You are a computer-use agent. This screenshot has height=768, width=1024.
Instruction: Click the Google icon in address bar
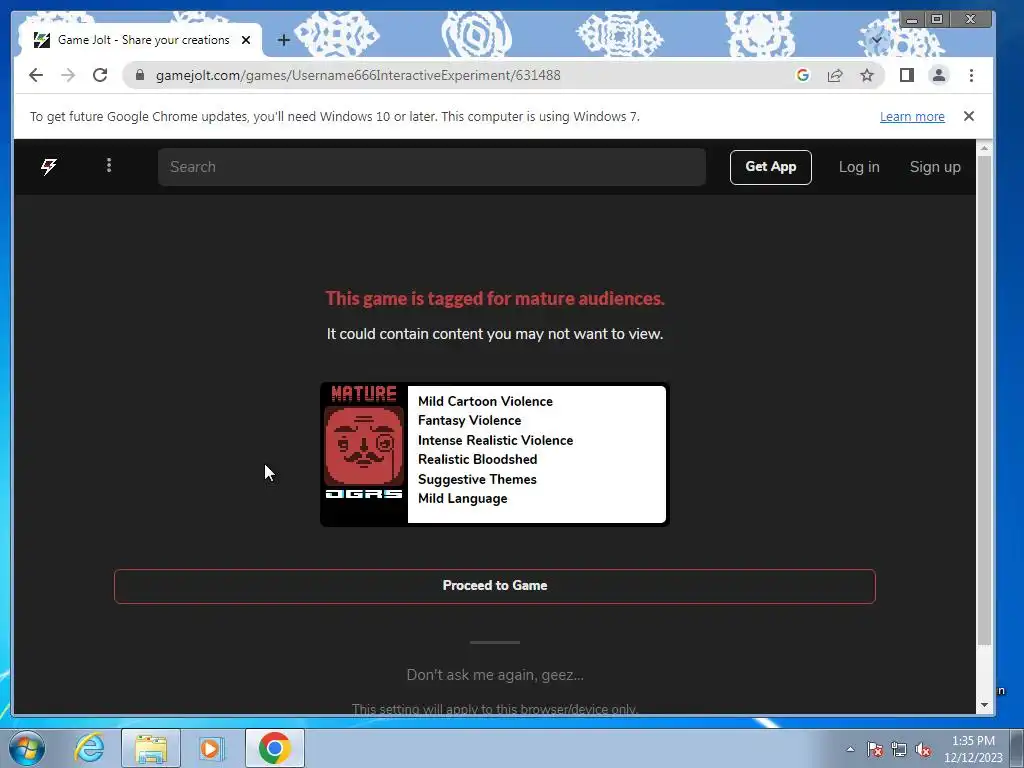803,75
